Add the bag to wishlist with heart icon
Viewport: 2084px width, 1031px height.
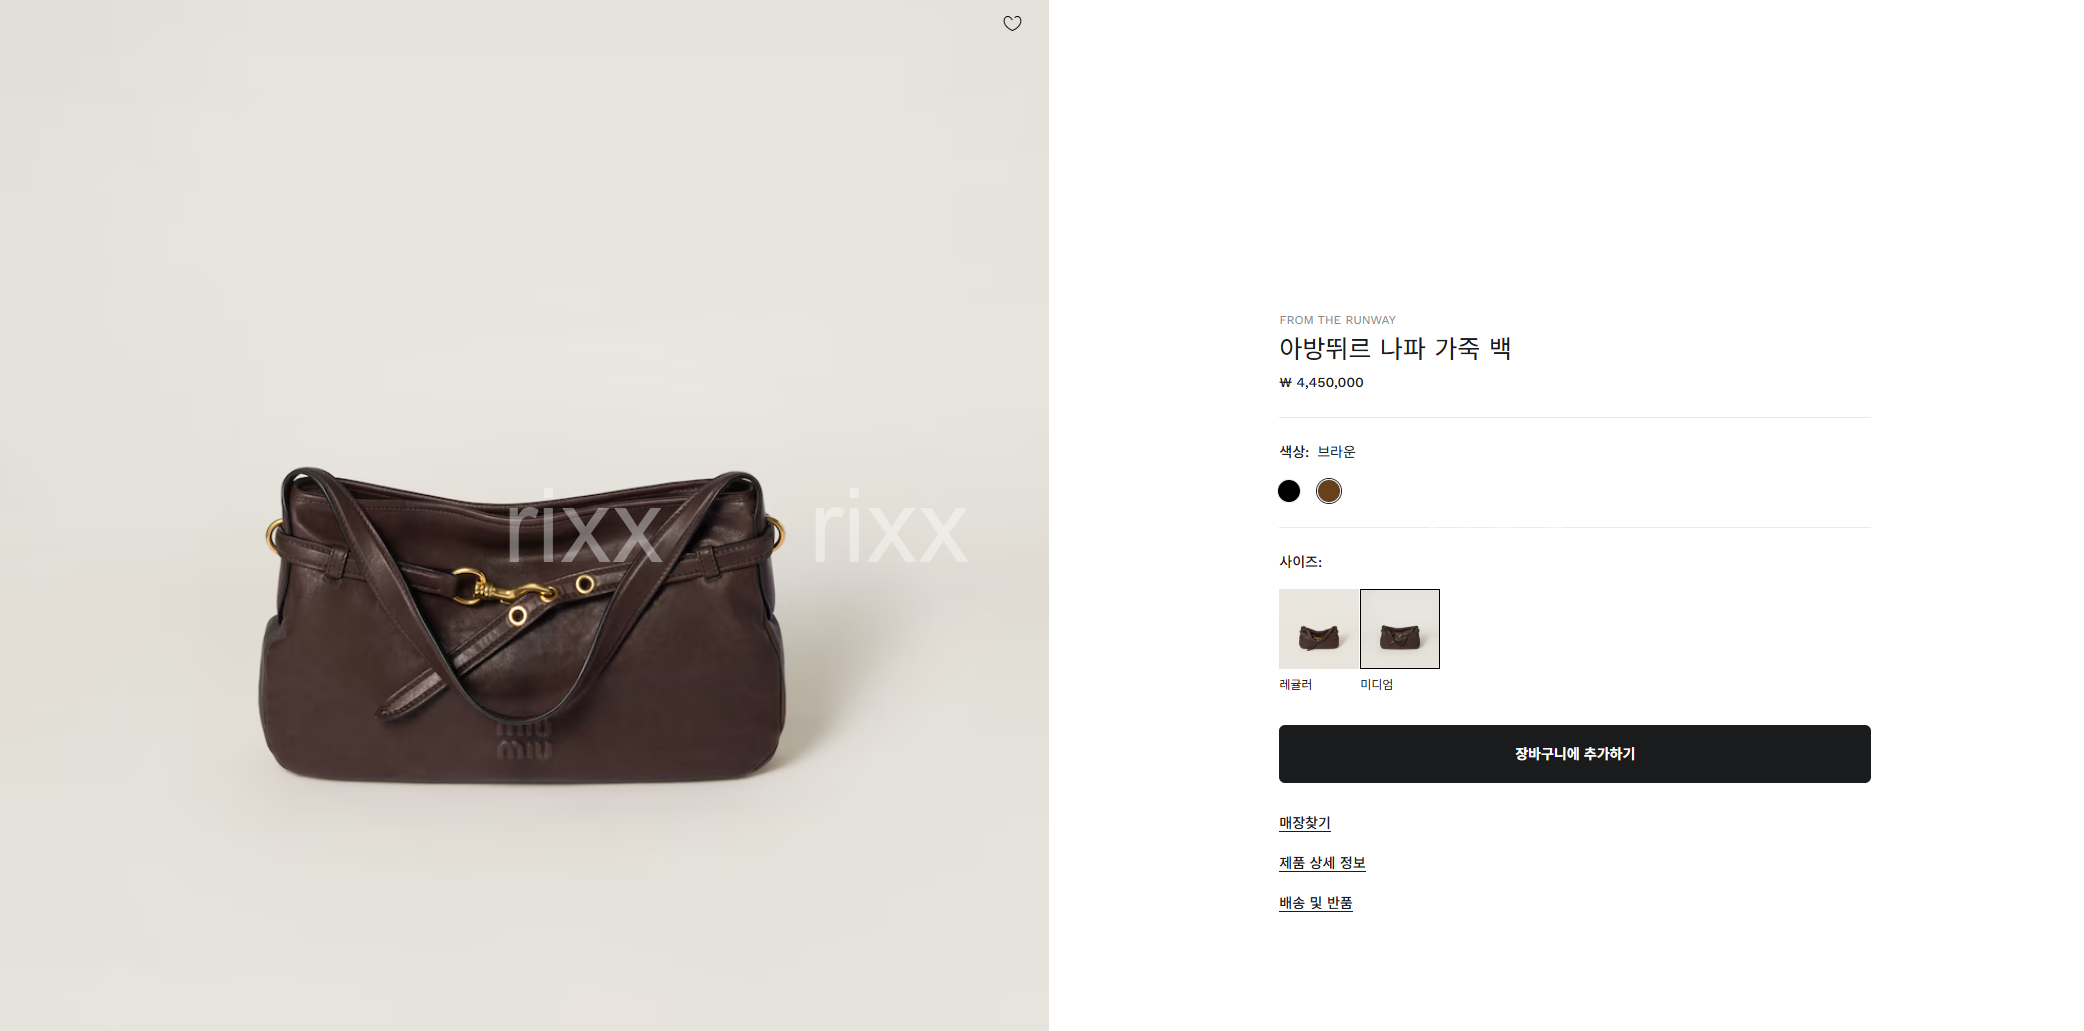pyautogui.click(x=1012, y=23)
